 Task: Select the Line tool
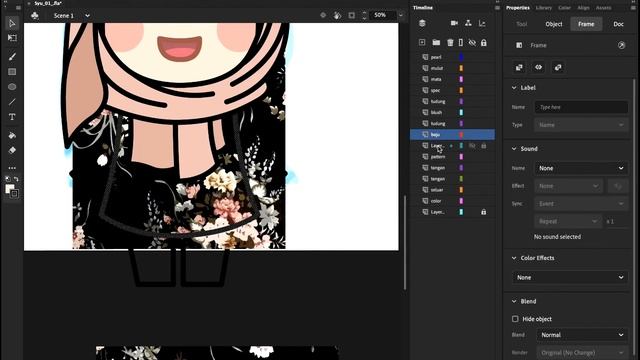point(12,102)
